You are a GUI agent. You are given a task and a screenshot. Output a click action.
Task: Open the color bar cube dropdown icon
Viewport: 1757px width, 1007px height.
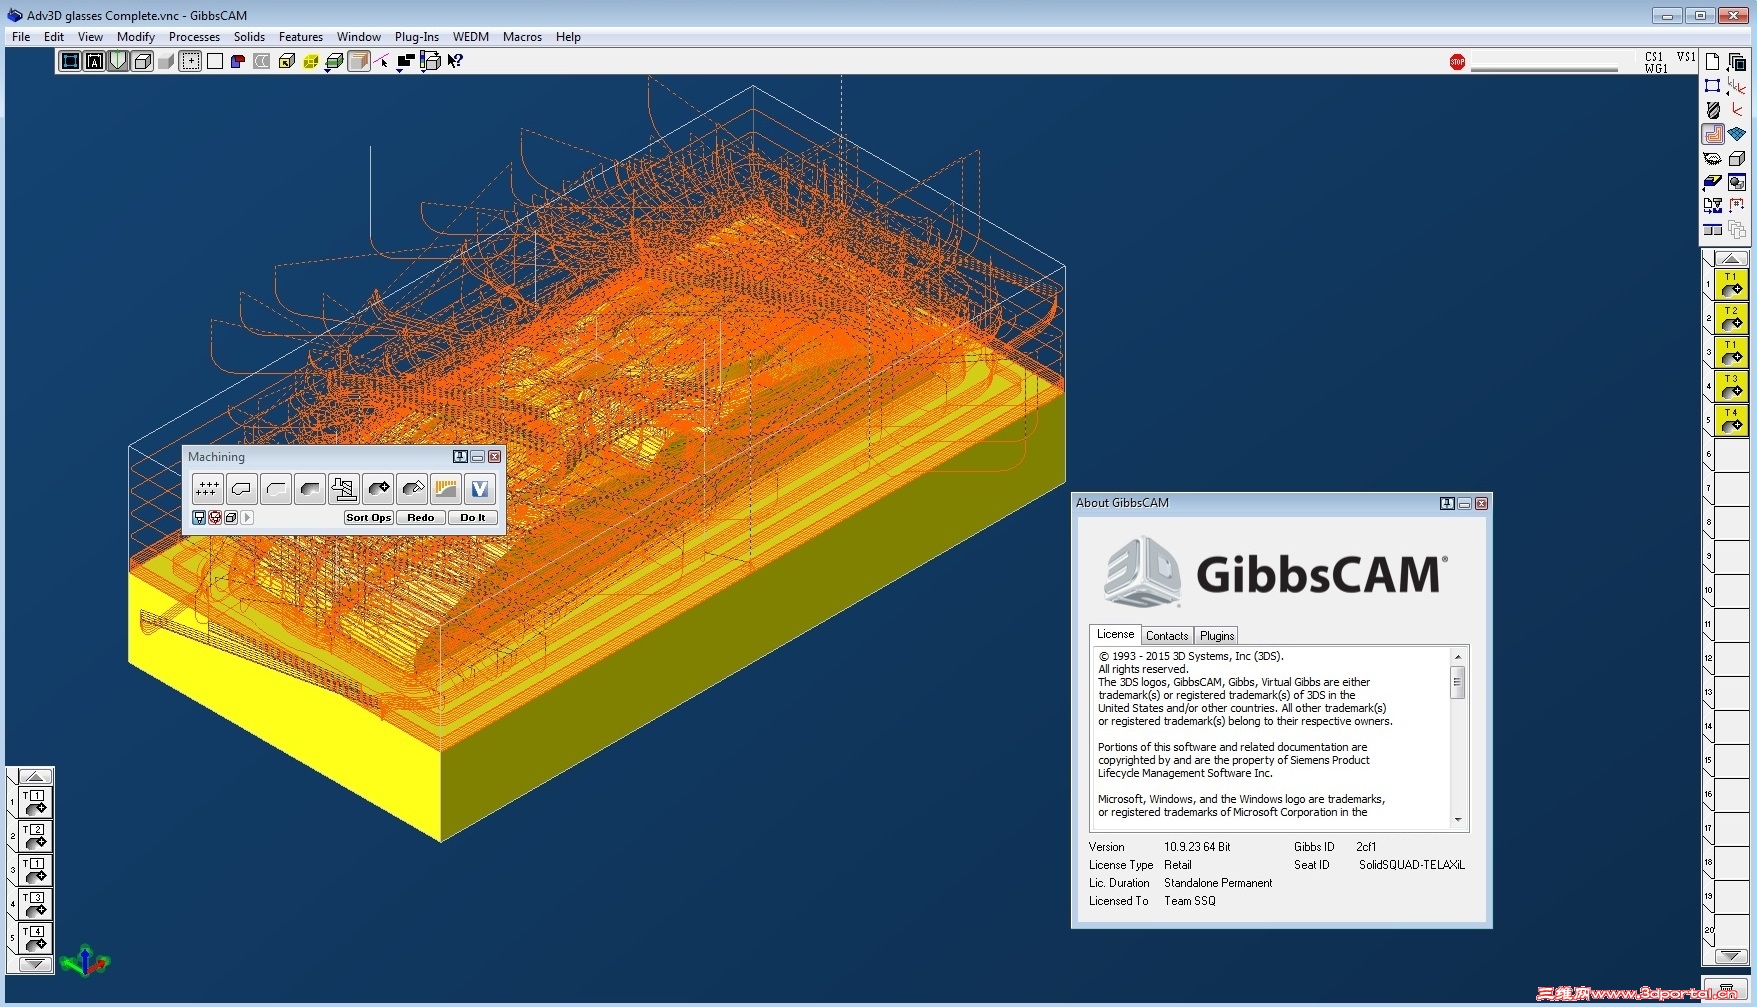430,61
